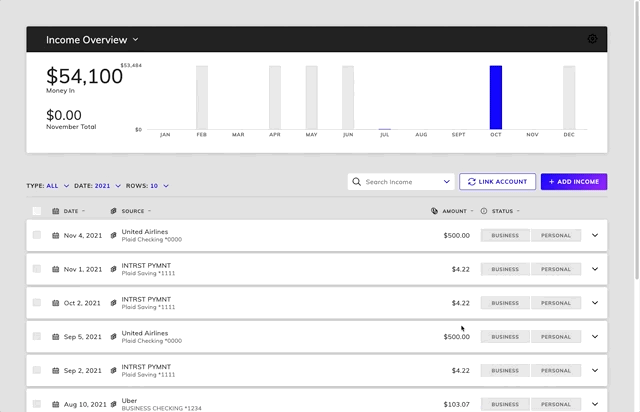Click the page vertical scrollbar
Screen dimensions: 640x412
(636, 140)
